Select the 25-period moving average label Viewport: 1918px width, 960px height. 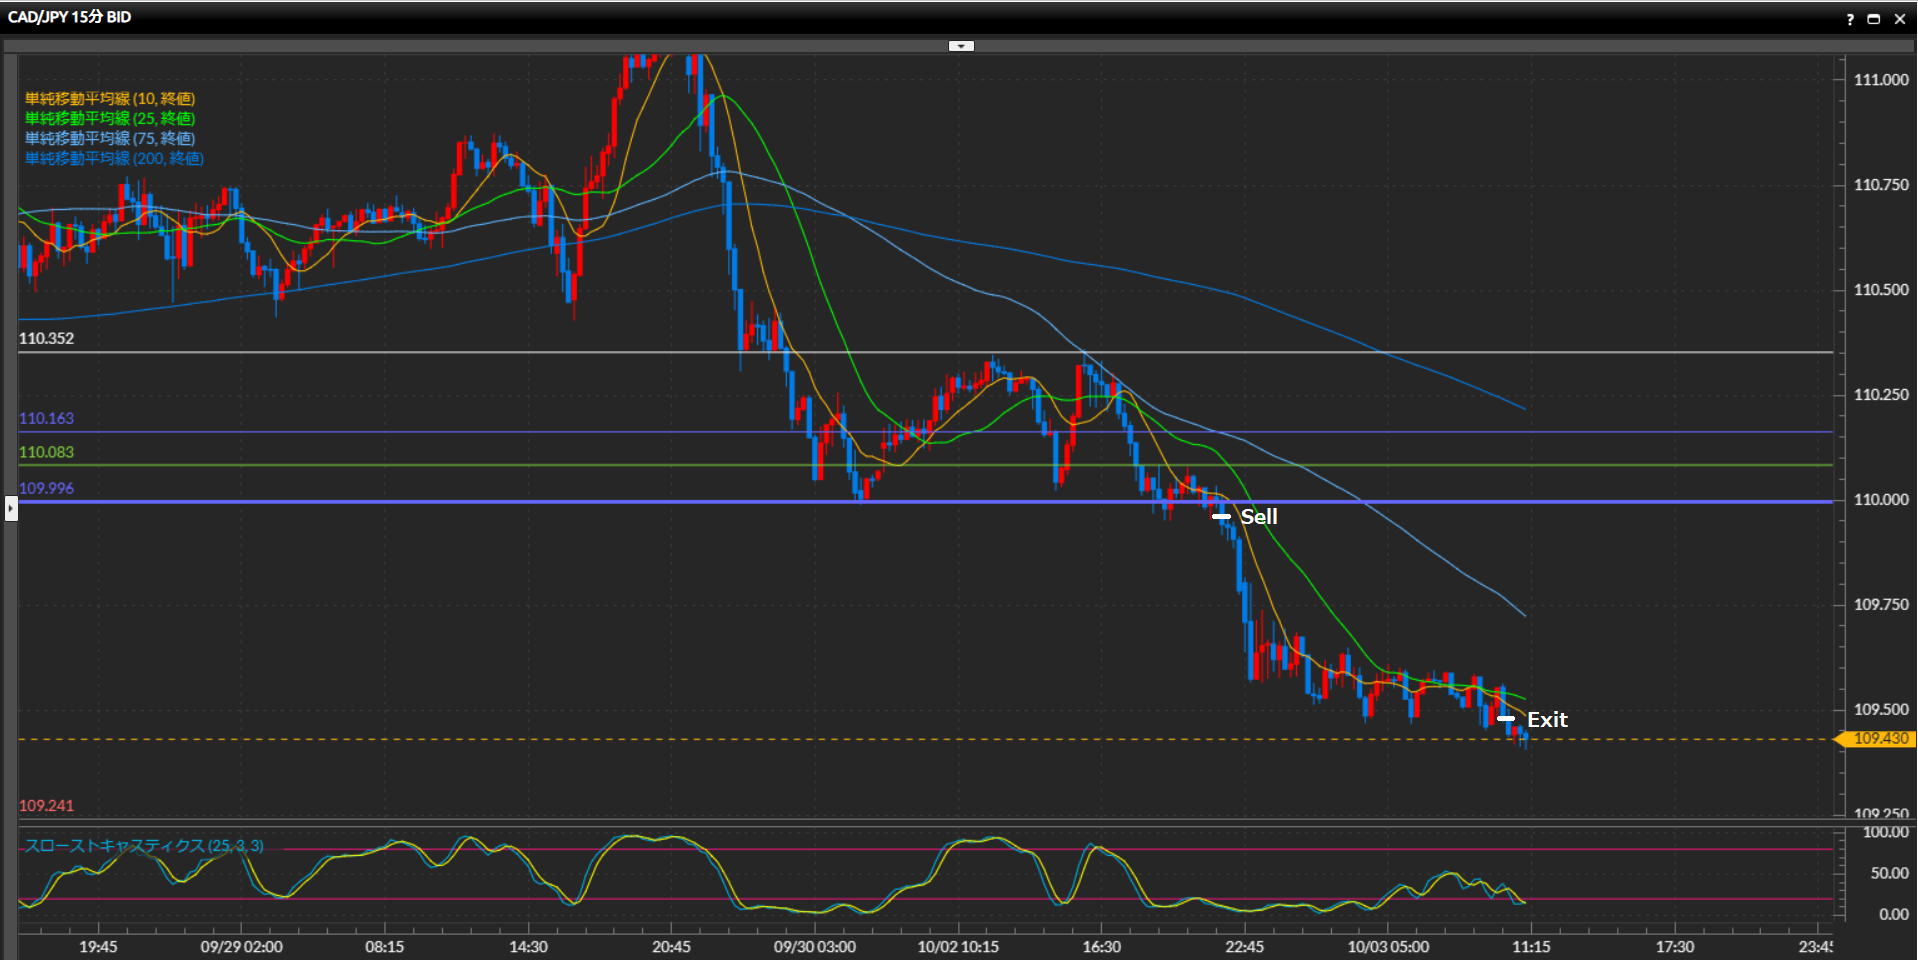pos(109,119)
